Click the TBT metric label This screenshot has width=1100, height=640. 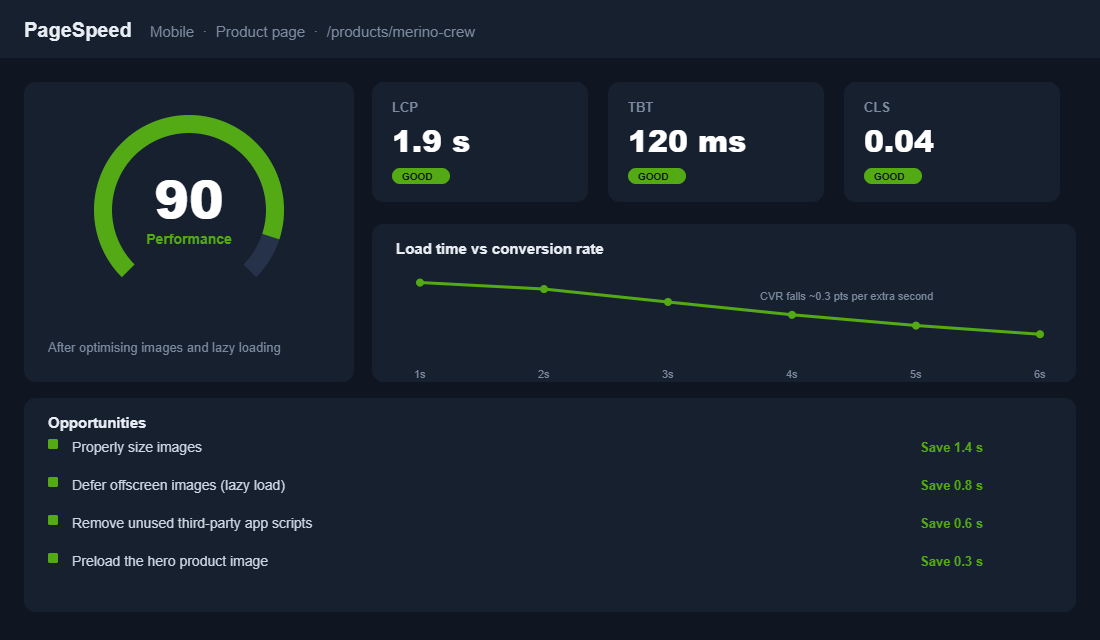pos(640,107)
